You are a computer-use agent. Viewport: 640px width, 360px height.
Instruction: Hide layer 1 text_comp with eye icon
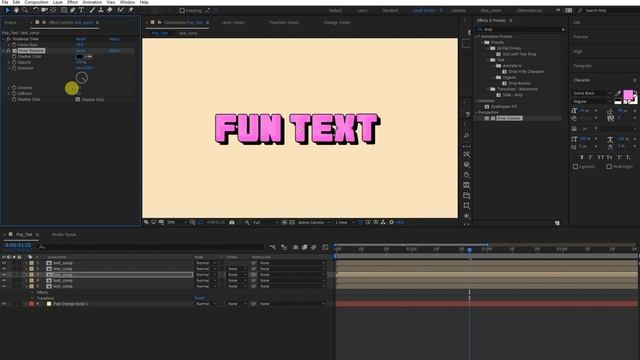(4, 263)
